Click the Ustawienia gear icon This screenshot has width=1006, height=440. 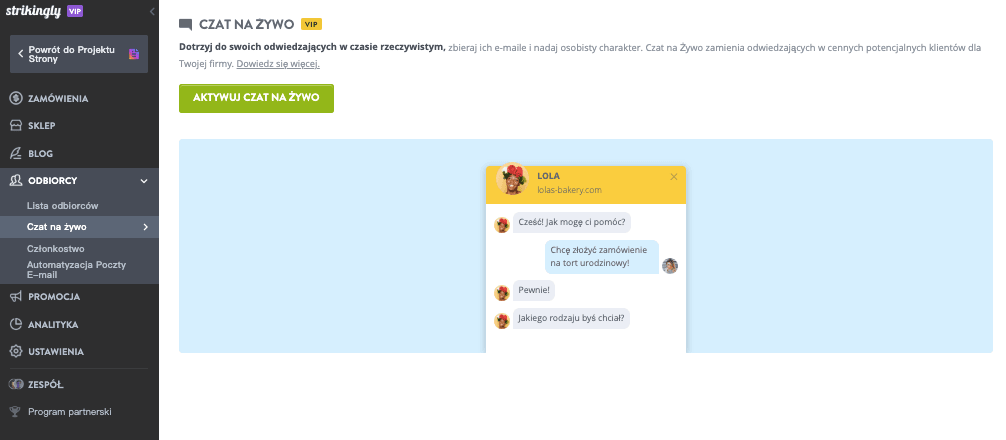click(x=16, y=351)
